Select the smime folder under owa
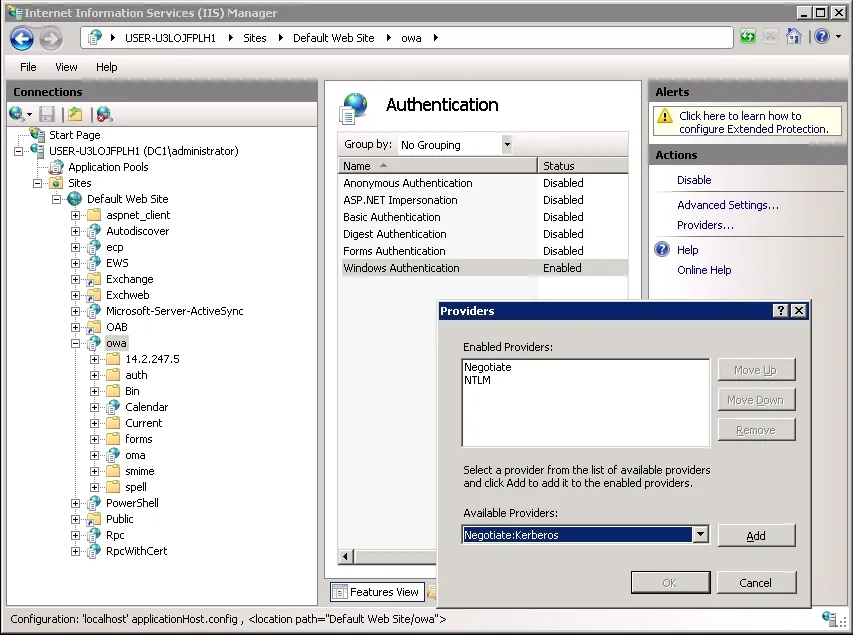 pos(140,471)
